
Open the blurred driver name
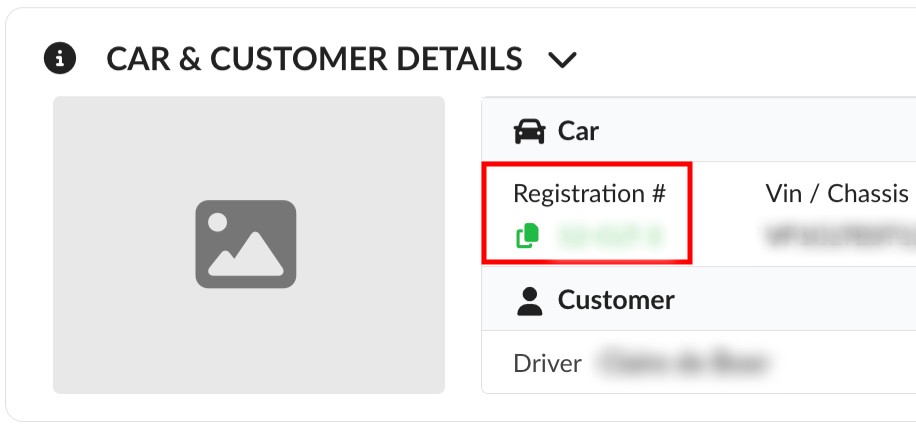685,363
